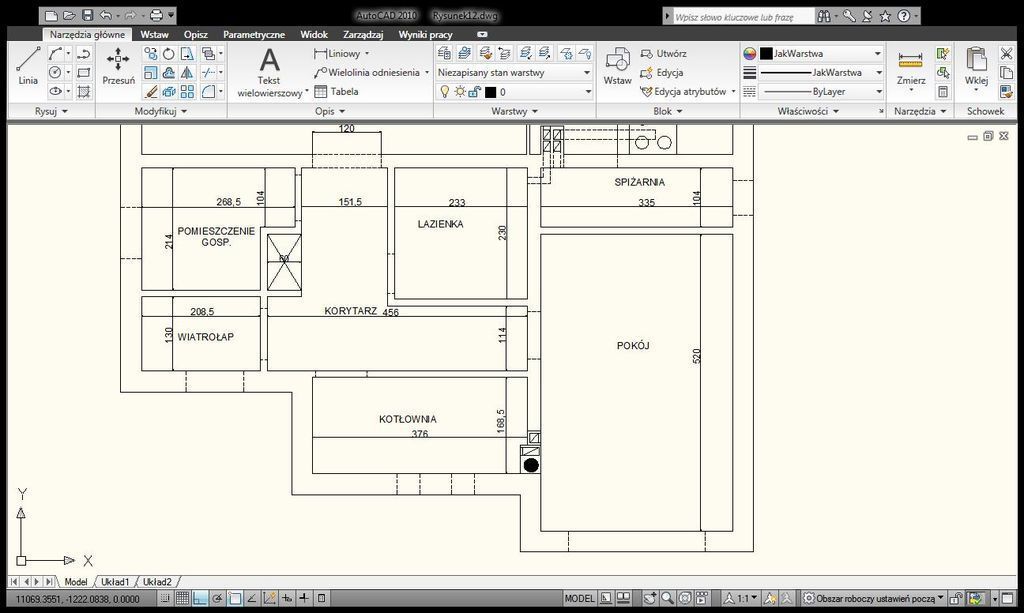Open Niezapisany stan warstwy dropdown
The height and width of the screenshot is (613, 1024).
514,72
